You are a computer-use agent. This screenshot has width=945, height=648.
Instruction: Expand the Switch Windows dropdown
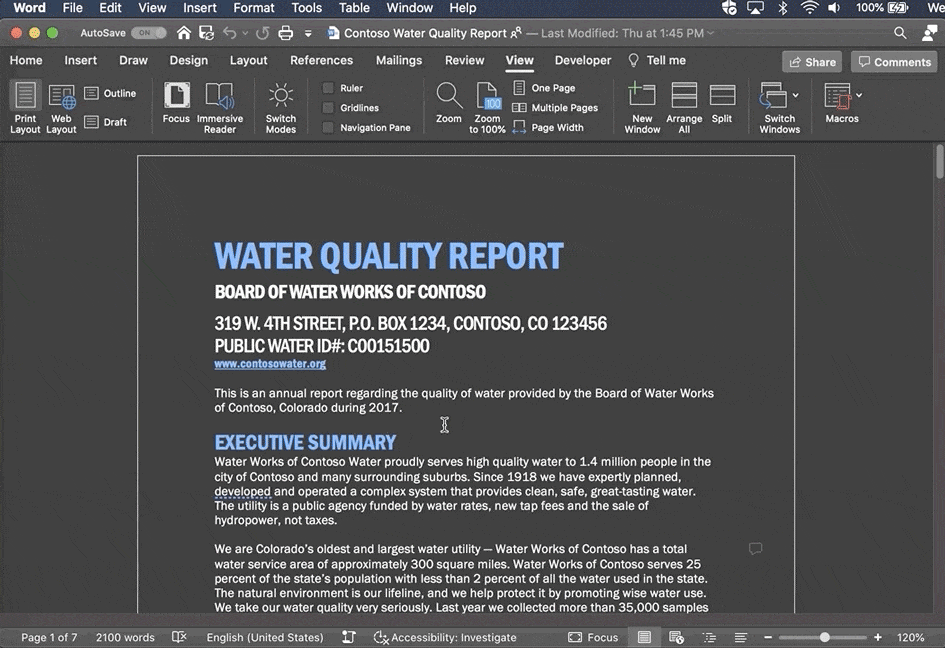pyautogui.click(x=795, y=96)
